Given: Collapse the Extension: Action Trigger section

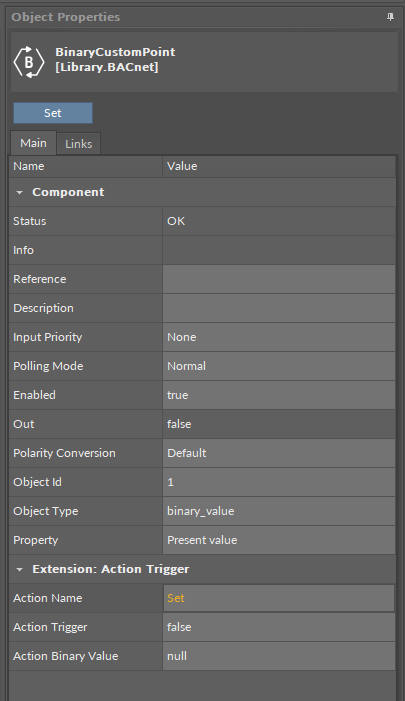Looking at the screenshot, I should (19, 570).
